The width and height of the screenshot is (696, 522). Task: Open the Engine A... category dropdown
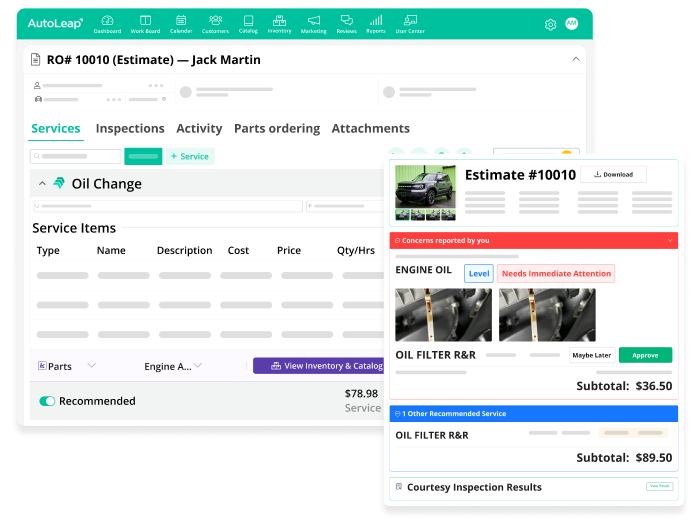pos(198,365)
